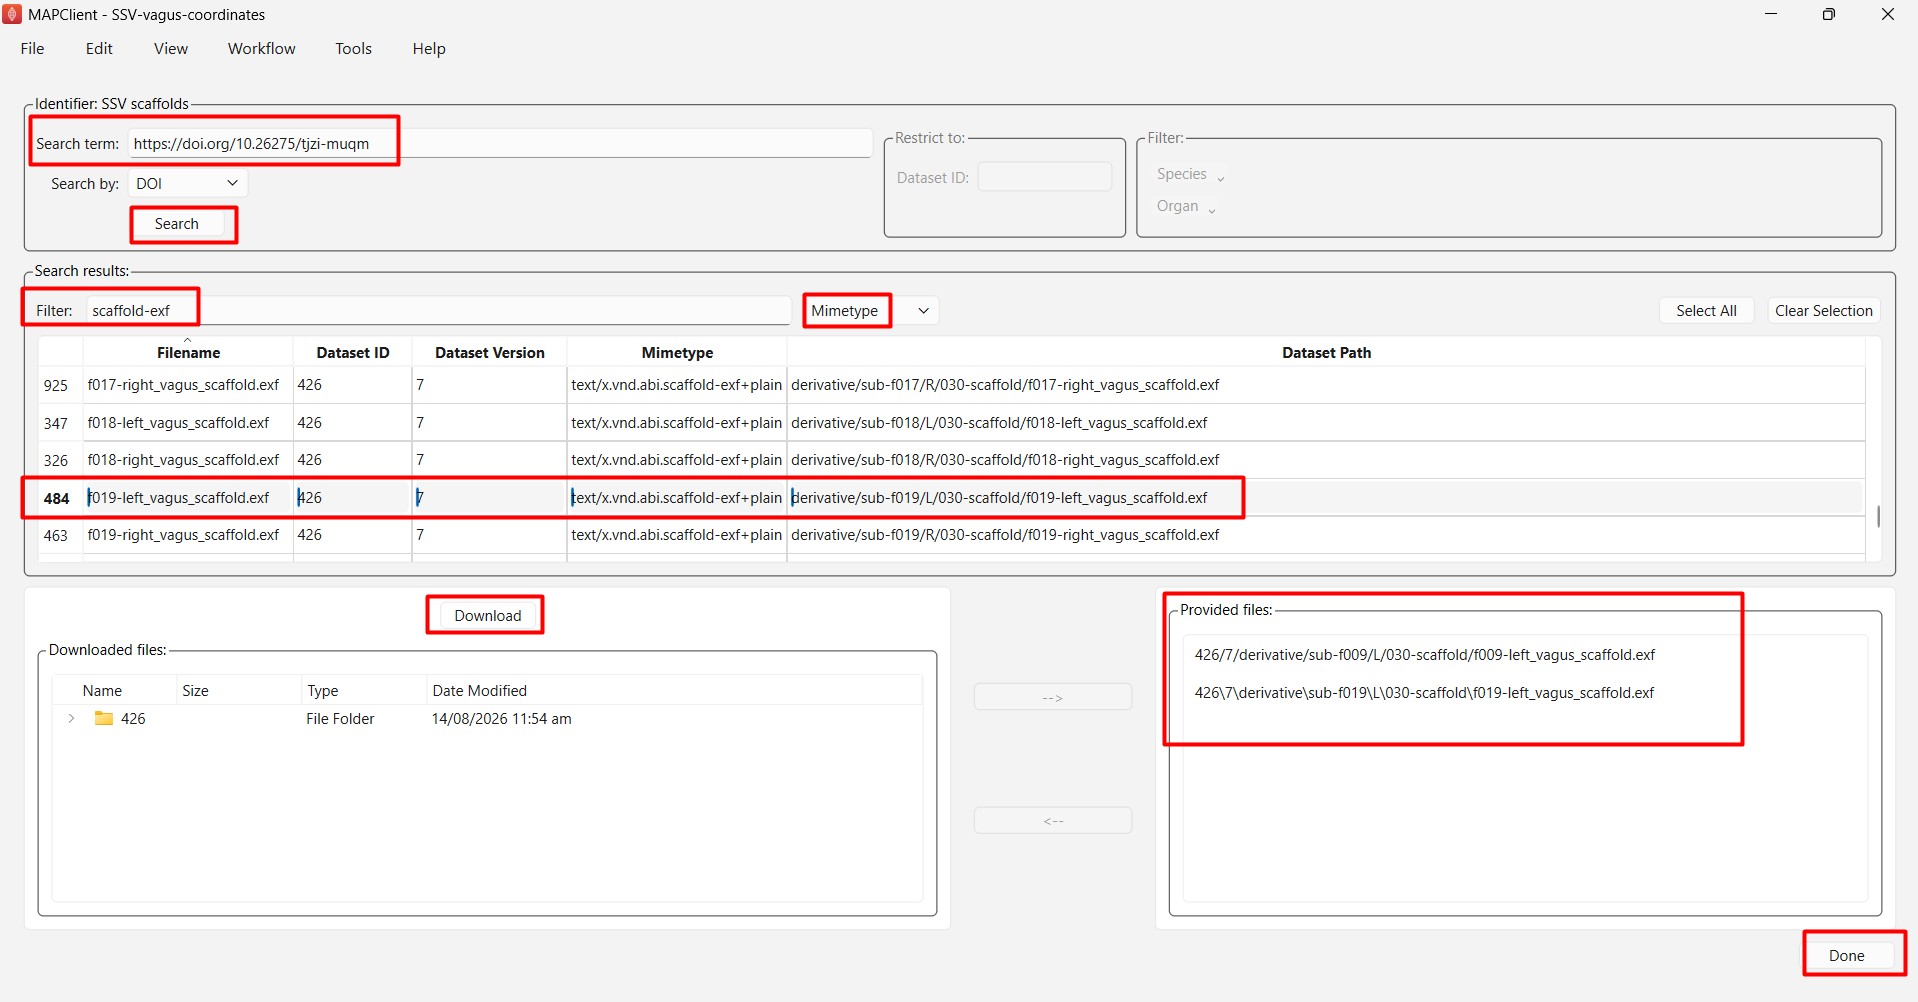Select f018-left_vagus_scaffold.exf filename cell
The width and height of the screenshot is (1918, 1002).
pyautogui.click(x=188, y=423)
